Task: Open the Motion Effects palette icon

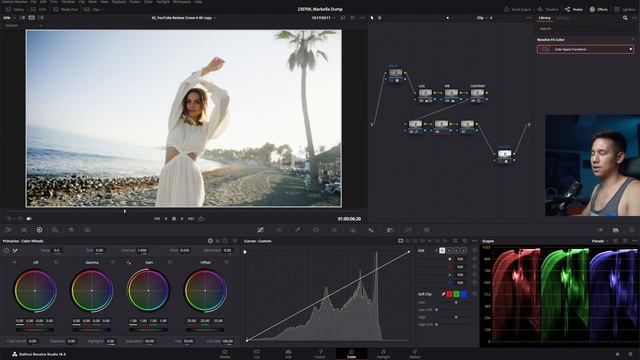Action: coord(87,230)
